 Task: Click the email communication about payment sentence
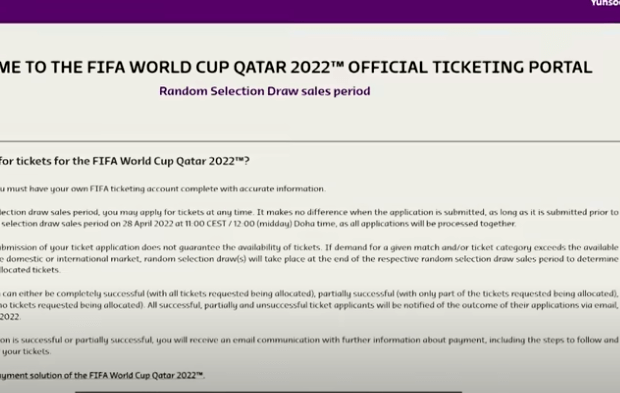pyautogui.click(x=310, y=340)
